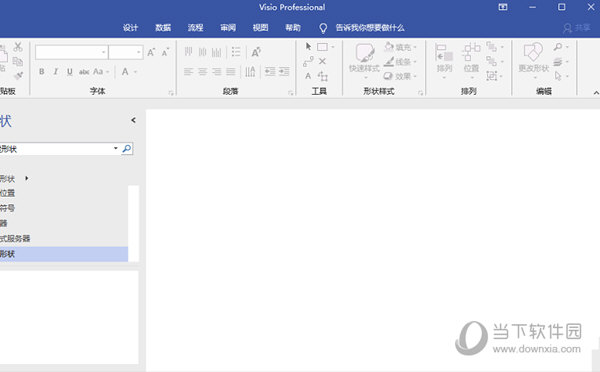Open the Process (流程) tab
The height and width of the screenshot is (372, 600).
(x=195, y=28)
